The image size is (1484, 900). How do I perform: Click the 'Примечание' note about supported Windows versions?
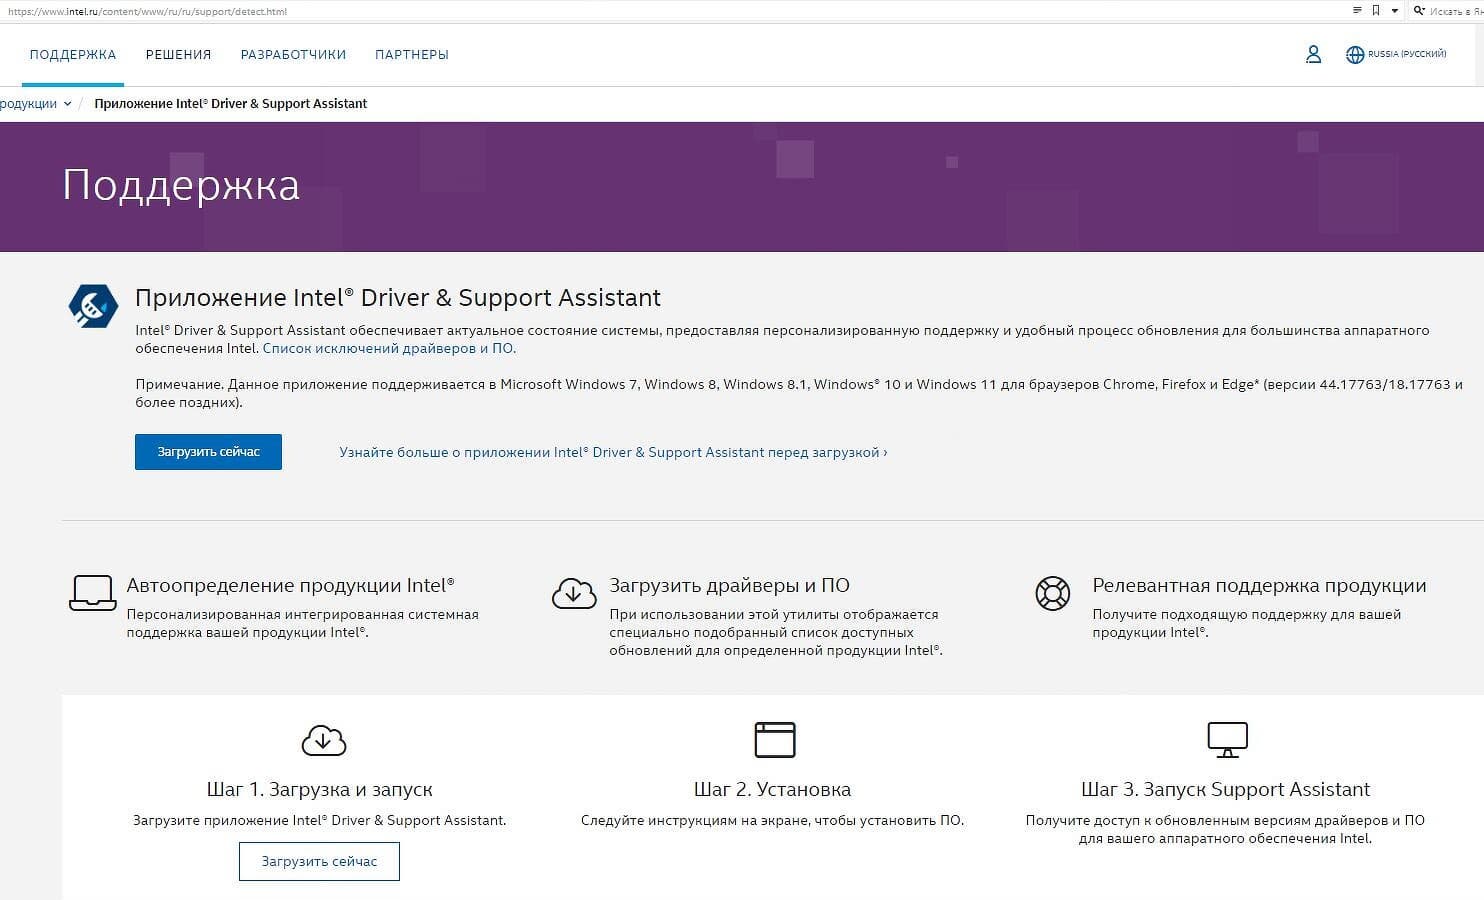pyautogui.click(x=799, y=393)
